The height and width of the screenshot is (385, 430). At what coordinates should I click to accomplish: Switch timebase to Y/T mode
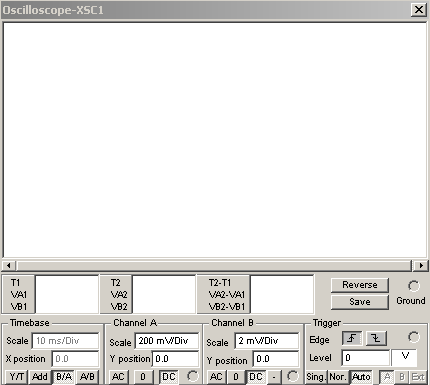[x=16, y=377]
